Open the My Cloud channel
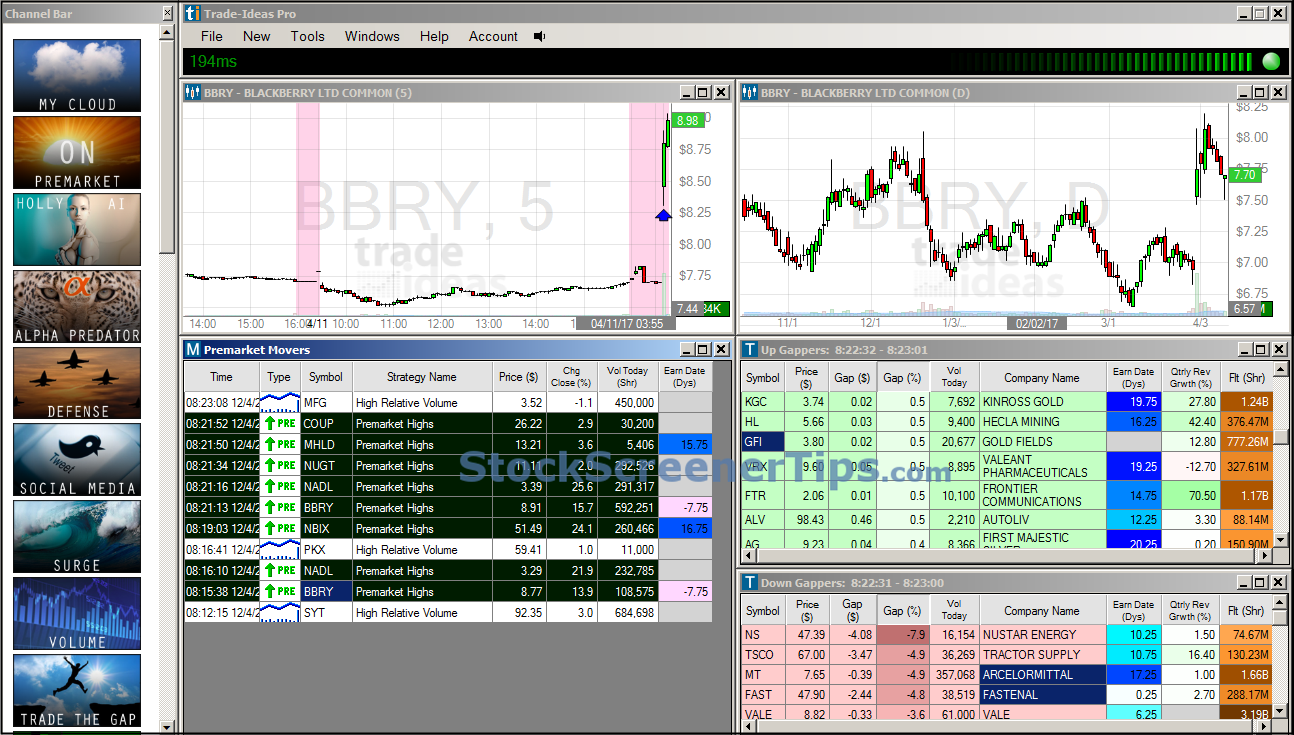The image size is (1294, 735). coord(77,75)
